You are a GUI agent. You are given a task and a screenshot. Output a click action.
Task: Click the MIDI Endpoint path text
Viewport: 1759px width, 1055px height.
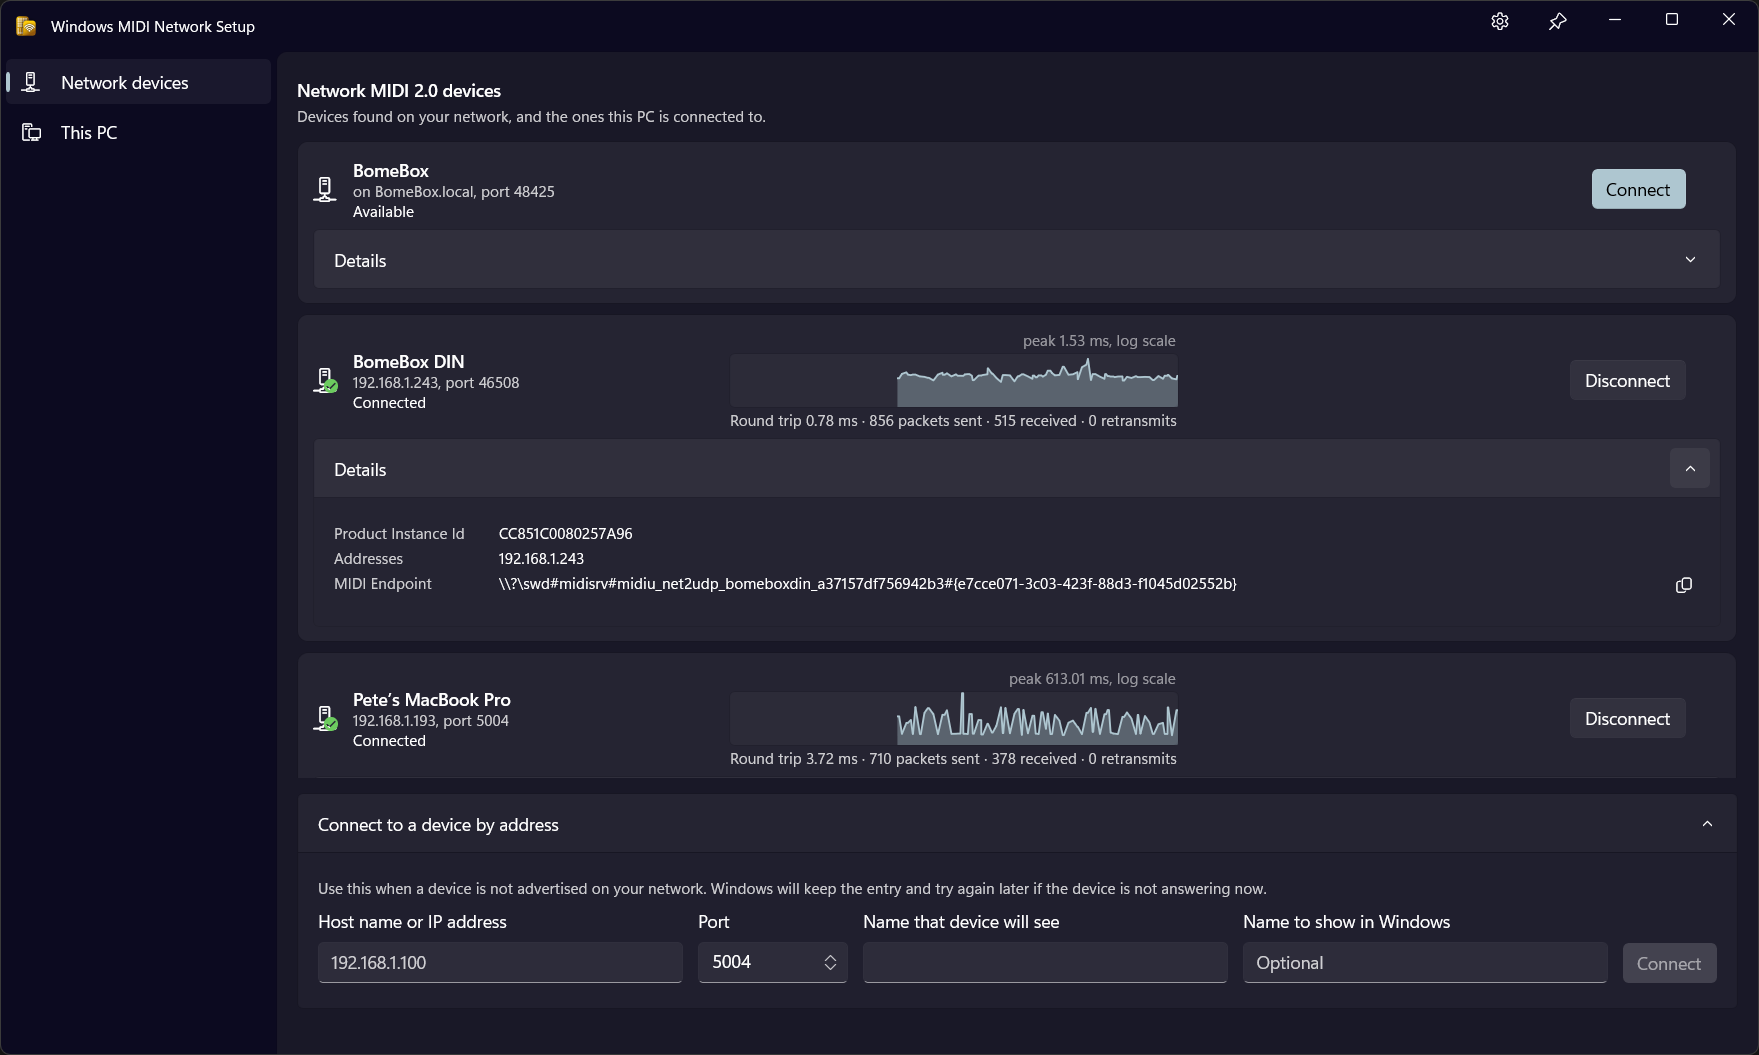(867, 584)
